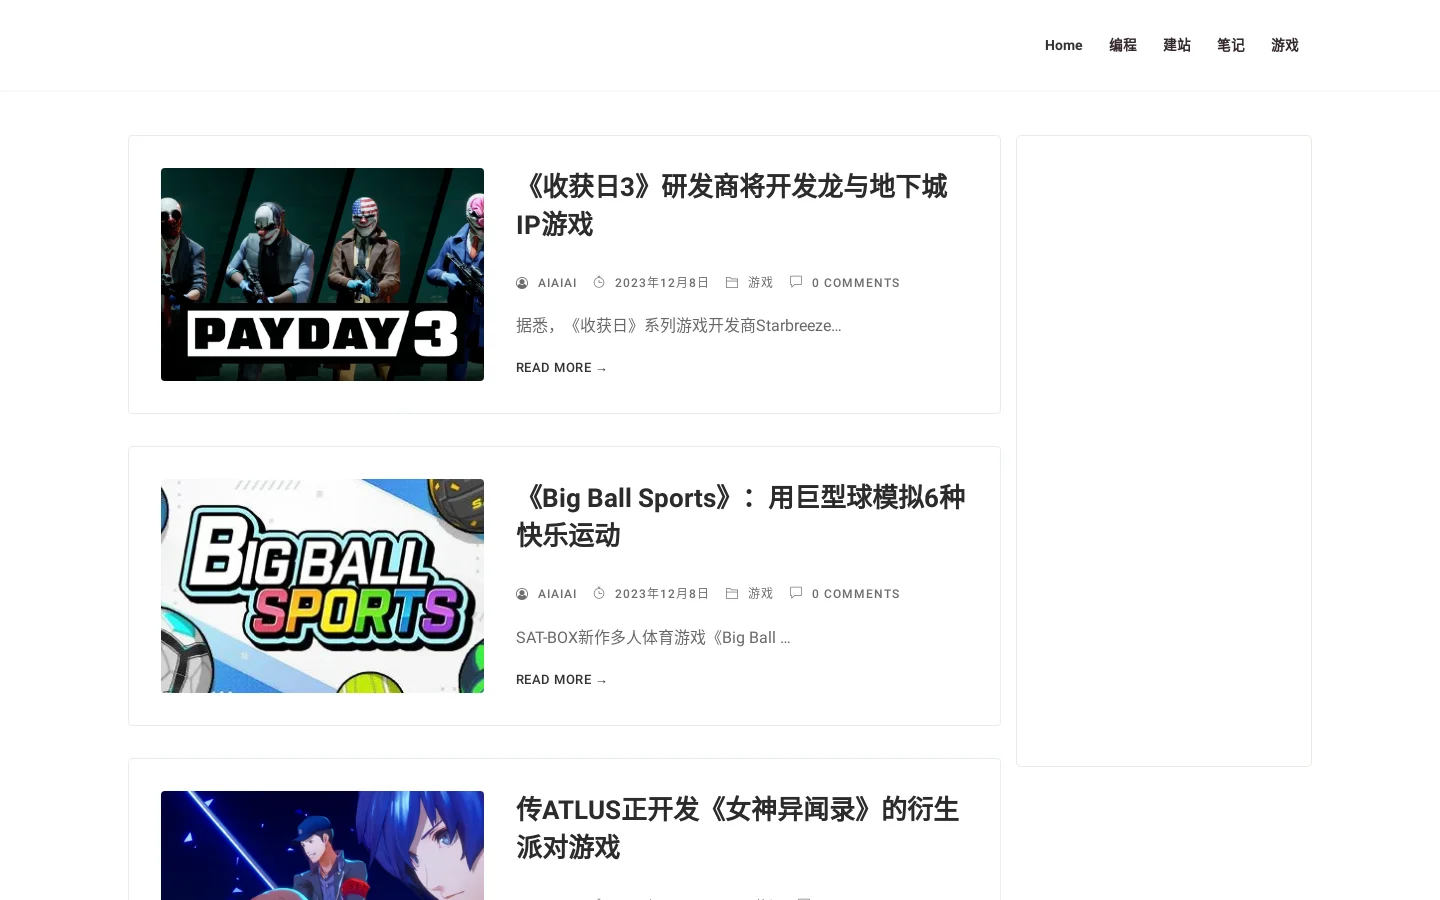Screen dimensions: 1440x900
Task: Click Read More on the 收获日3 post
Action: click(561, 368)
